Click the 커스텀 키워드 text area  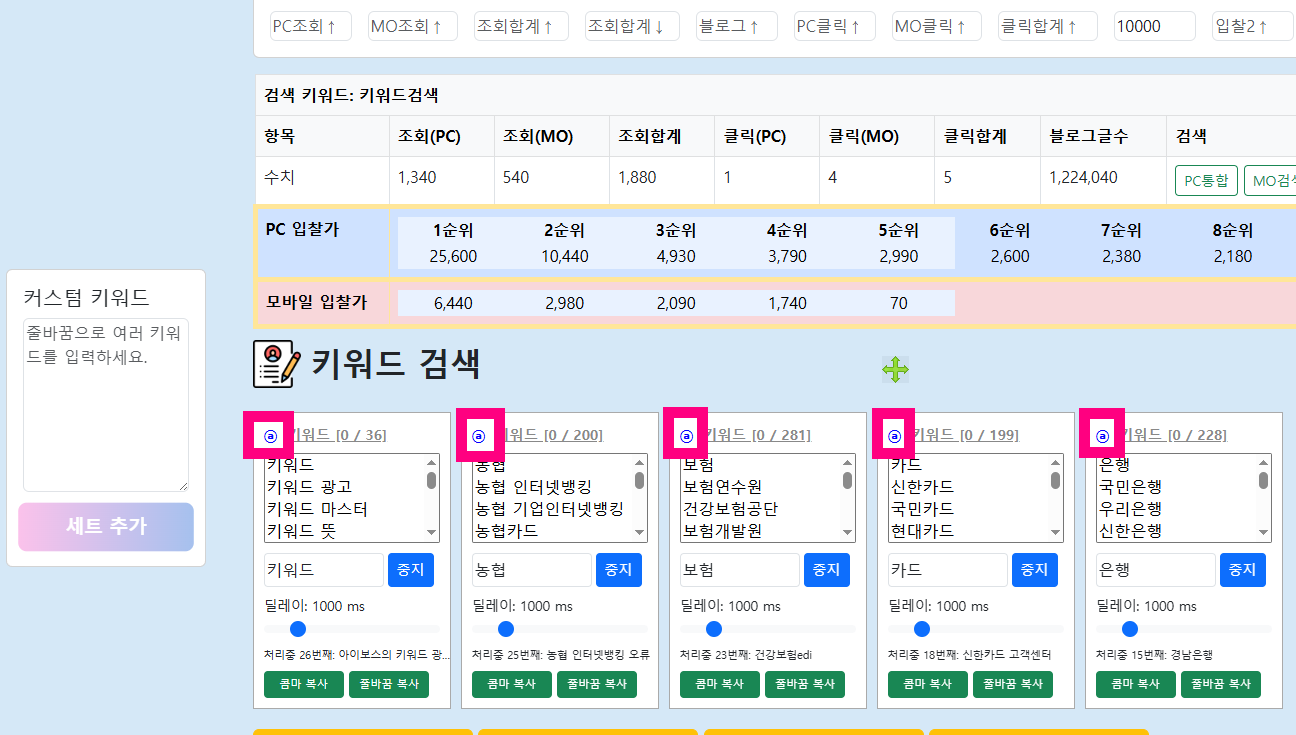[x=106, y=405]
